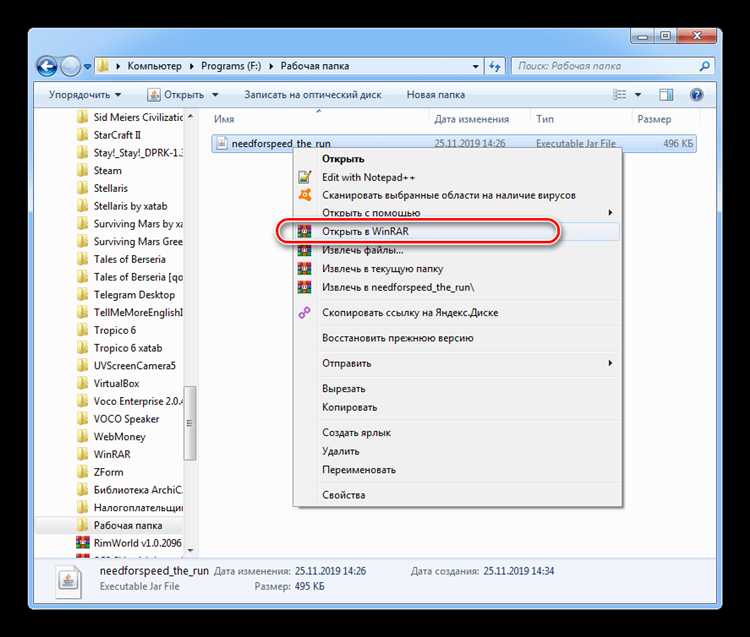Click the Tropico 6 xatab folder icon
The height and width of the screenshot is (637, 750).
(x=83, y=348)
